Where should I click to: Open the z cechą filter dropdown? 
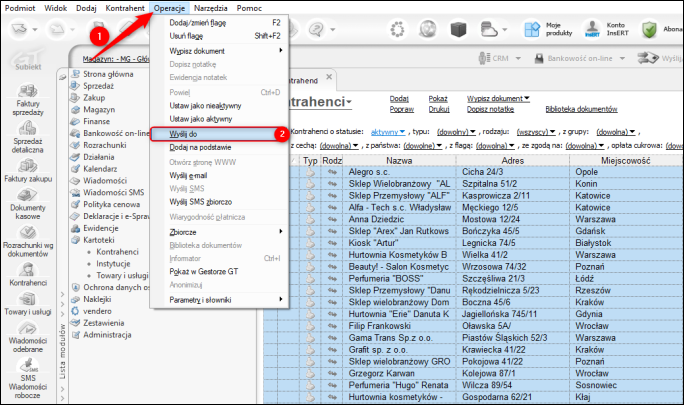pyautogui.click(x=339, y=145)
